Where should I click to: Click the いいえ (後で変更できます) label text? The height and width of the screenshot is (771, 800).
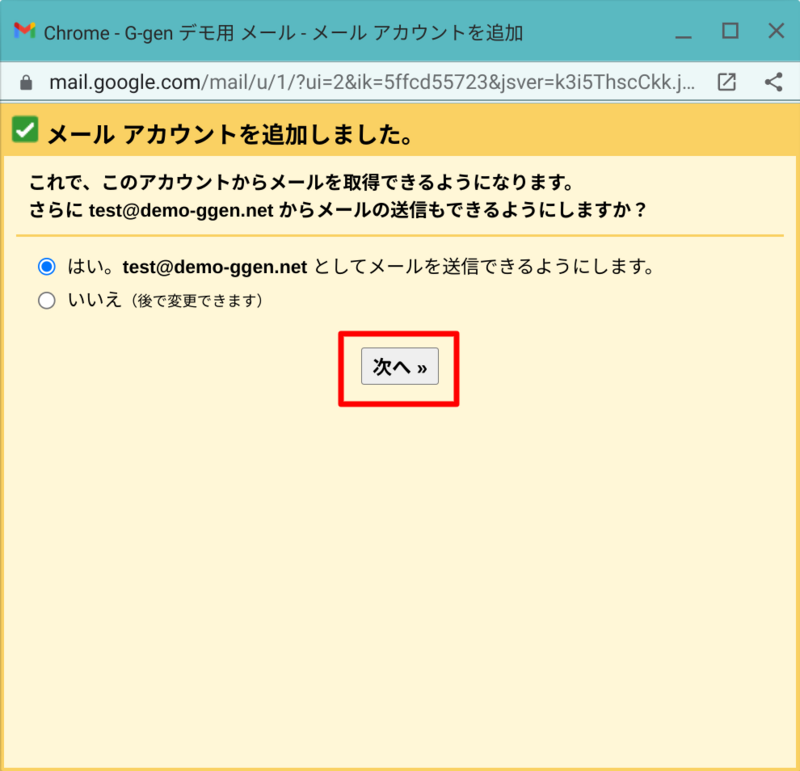[165, 300]
